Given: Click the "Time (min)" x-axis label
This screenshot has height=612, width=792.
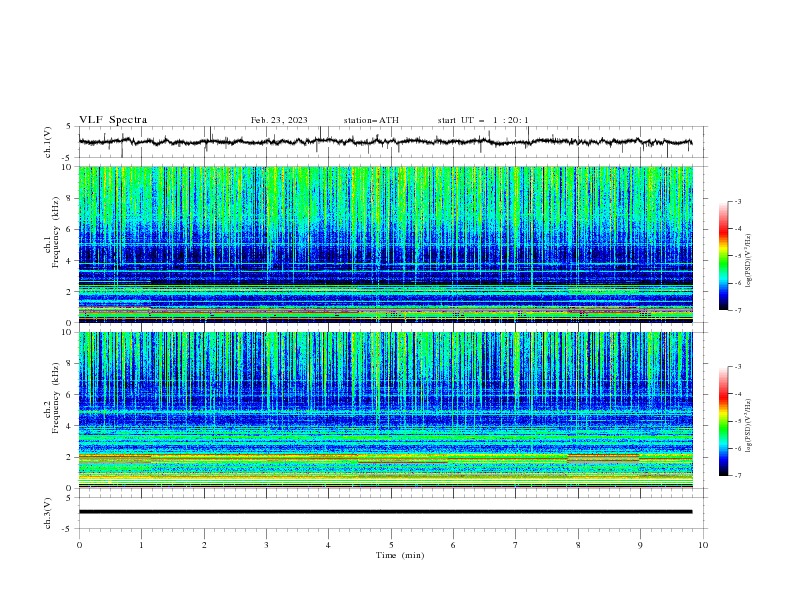Looking at the screenshot, I should coord(400,555).
